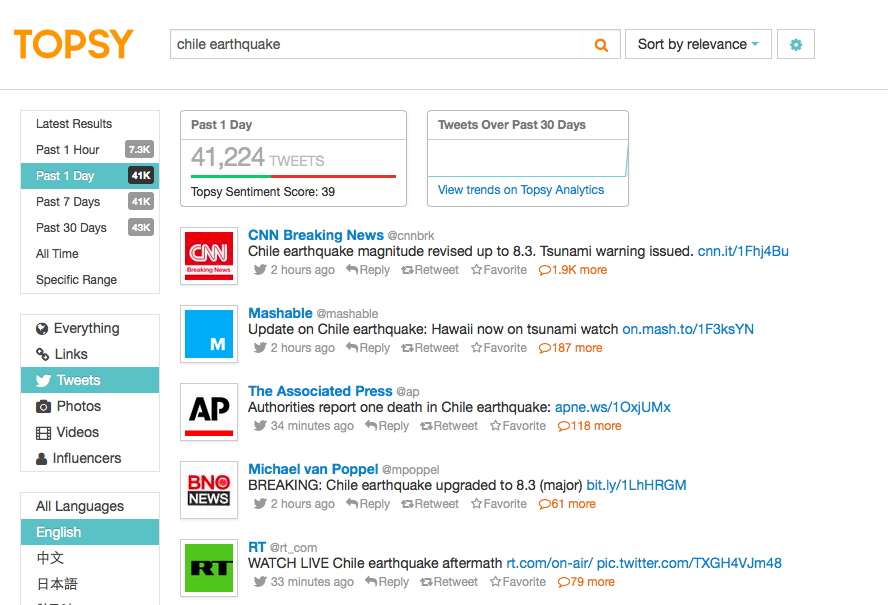Open View trends on Topsy Analytics link
Screen dimensions: 888x605
tap(520, 190)
